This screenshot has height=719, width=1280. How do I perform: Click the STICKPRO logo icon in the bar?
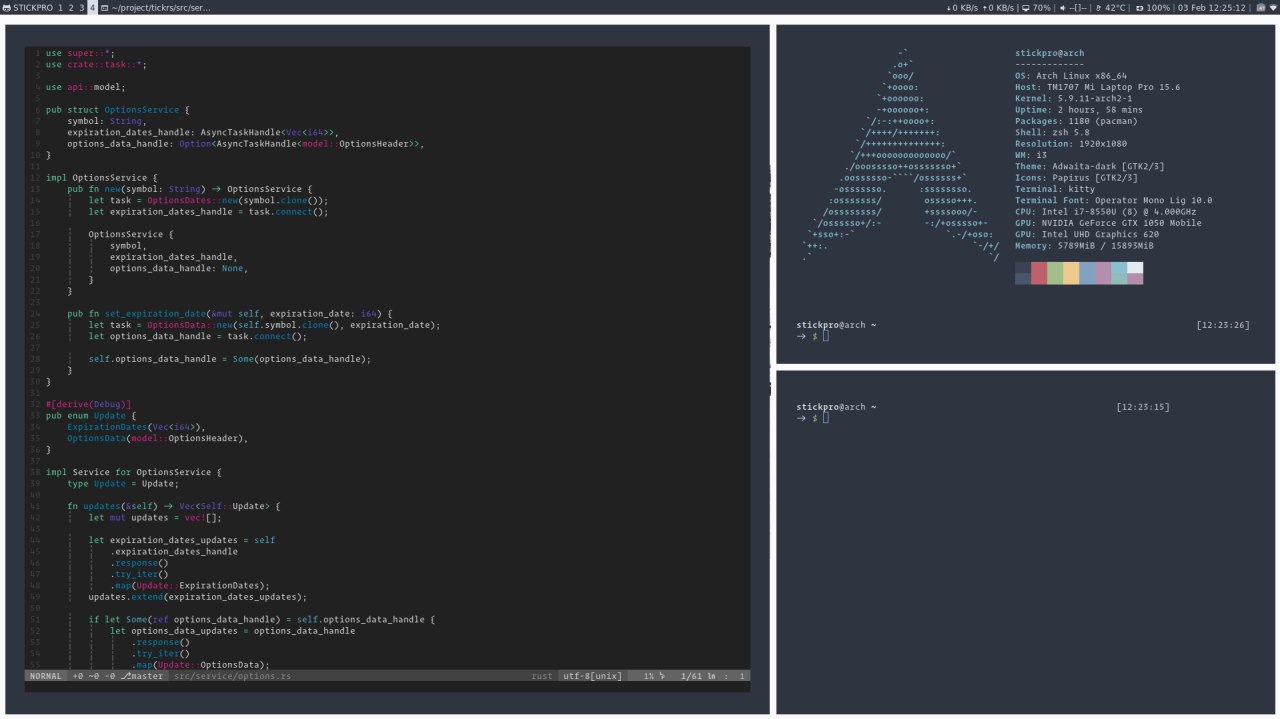(x=7, y=7)
